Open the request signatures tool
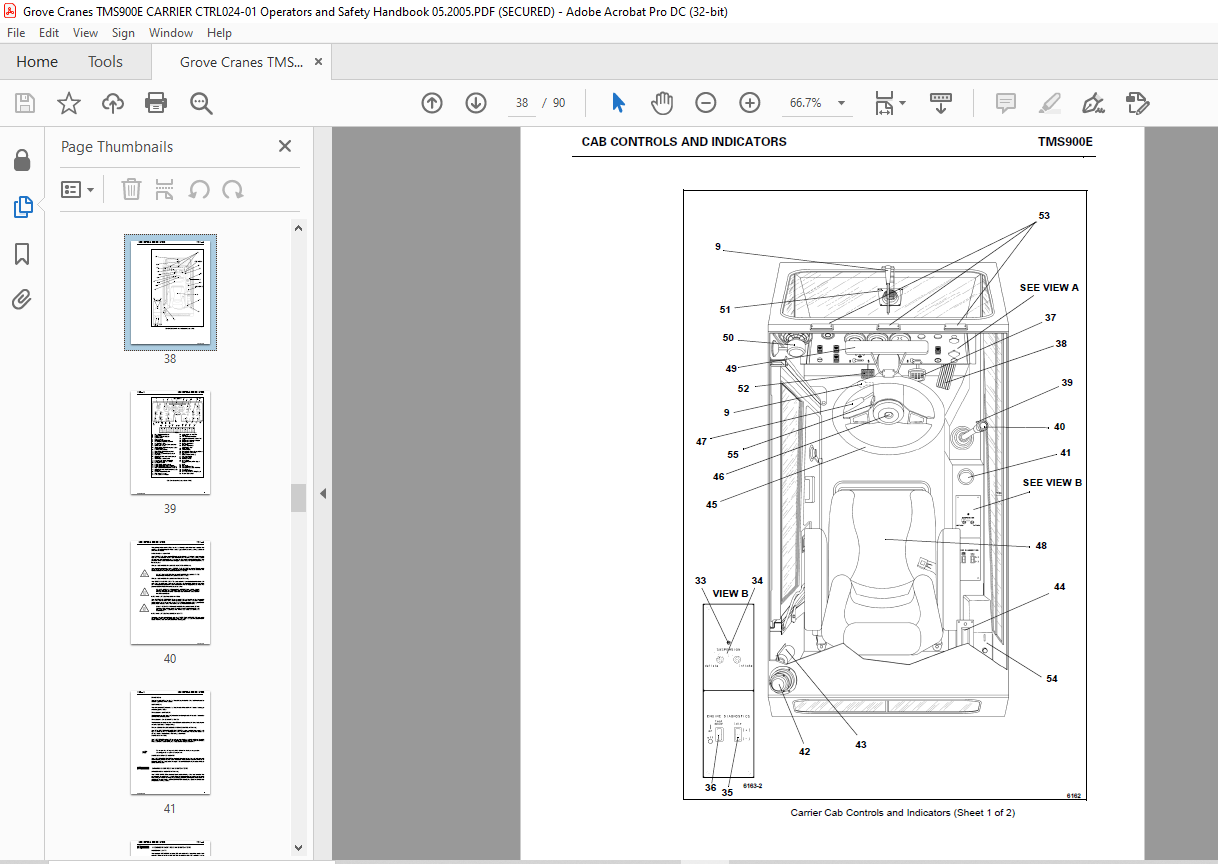Screen dimensions: 1218x864 1138,103
